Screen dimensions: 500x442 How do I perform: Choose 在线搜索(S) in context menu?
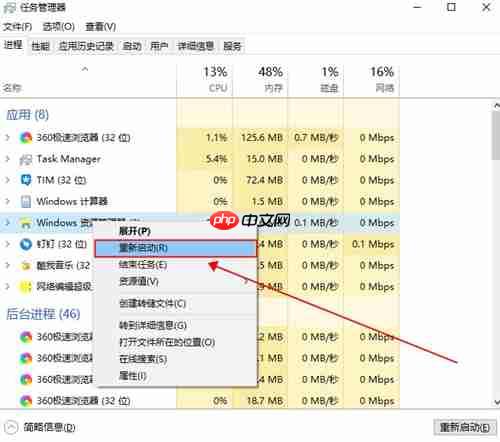point(176,359)
